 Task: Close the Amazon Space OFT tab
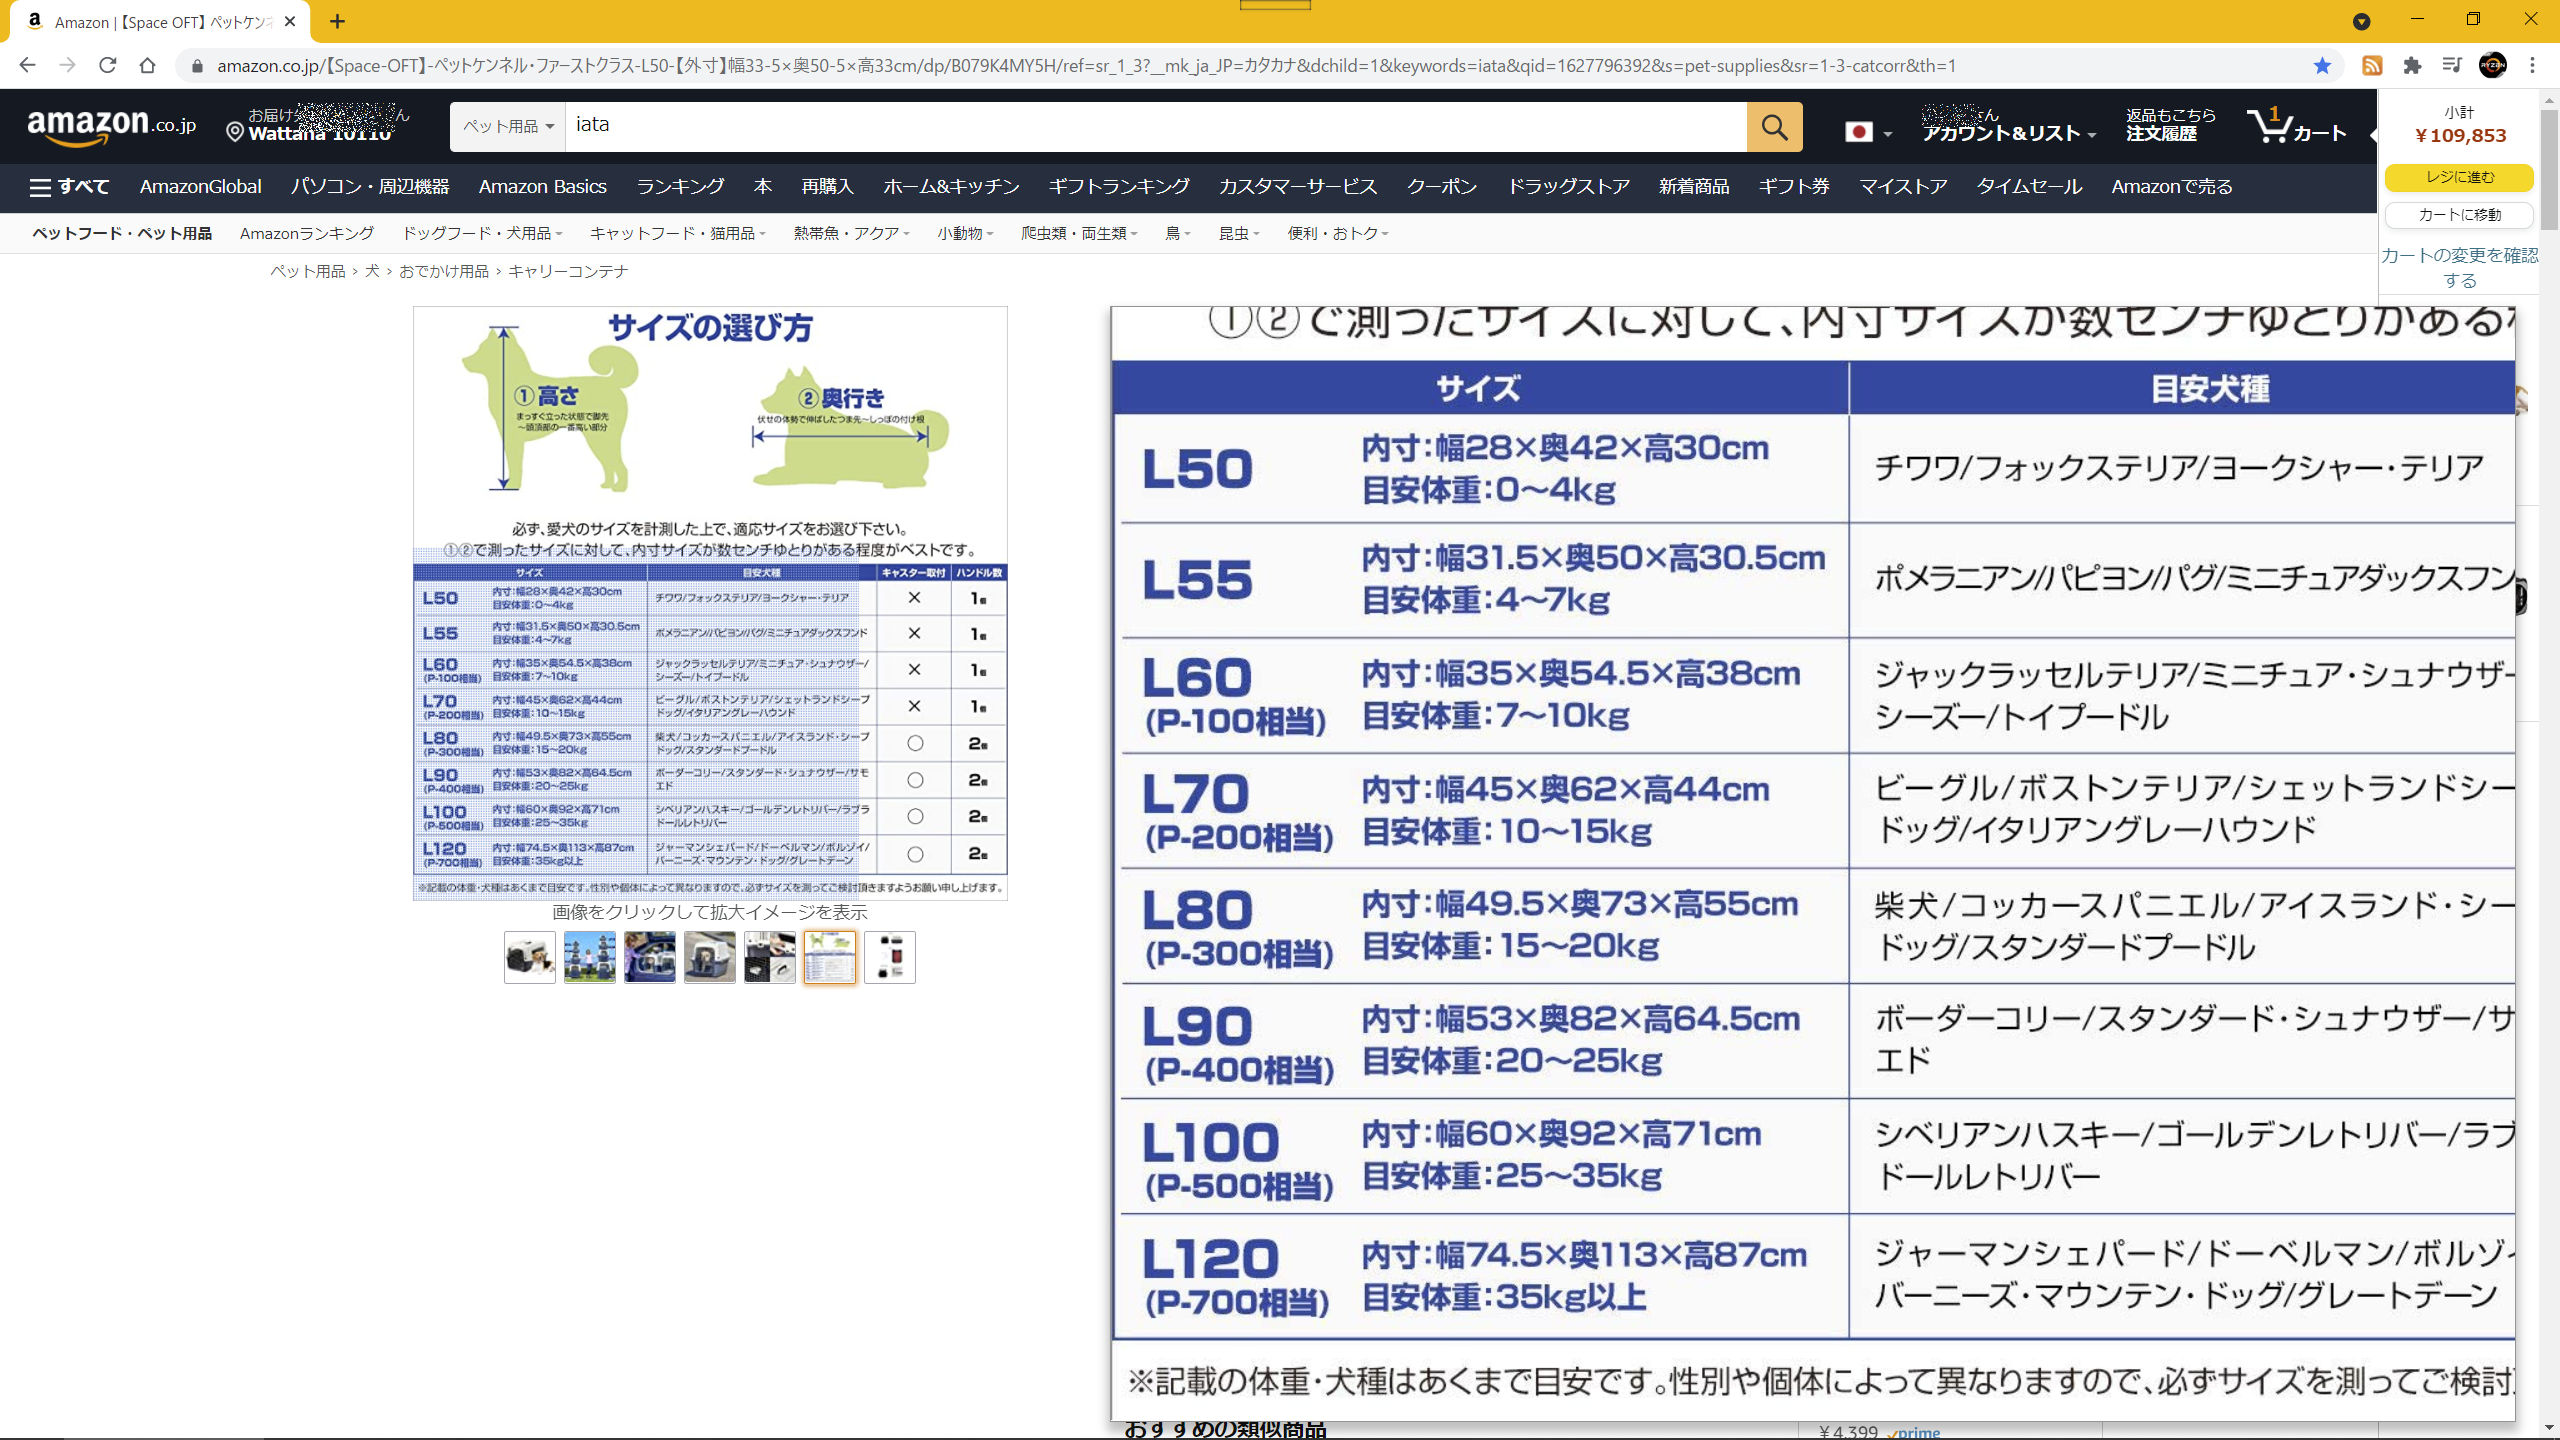290,21
